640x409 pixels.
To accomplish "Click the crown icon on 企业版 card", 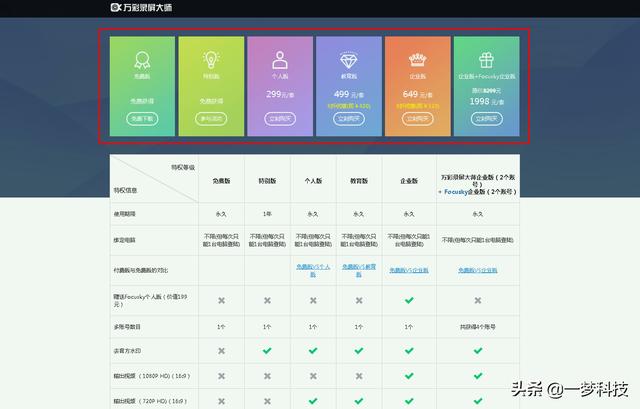I will (x=418, y=60).
